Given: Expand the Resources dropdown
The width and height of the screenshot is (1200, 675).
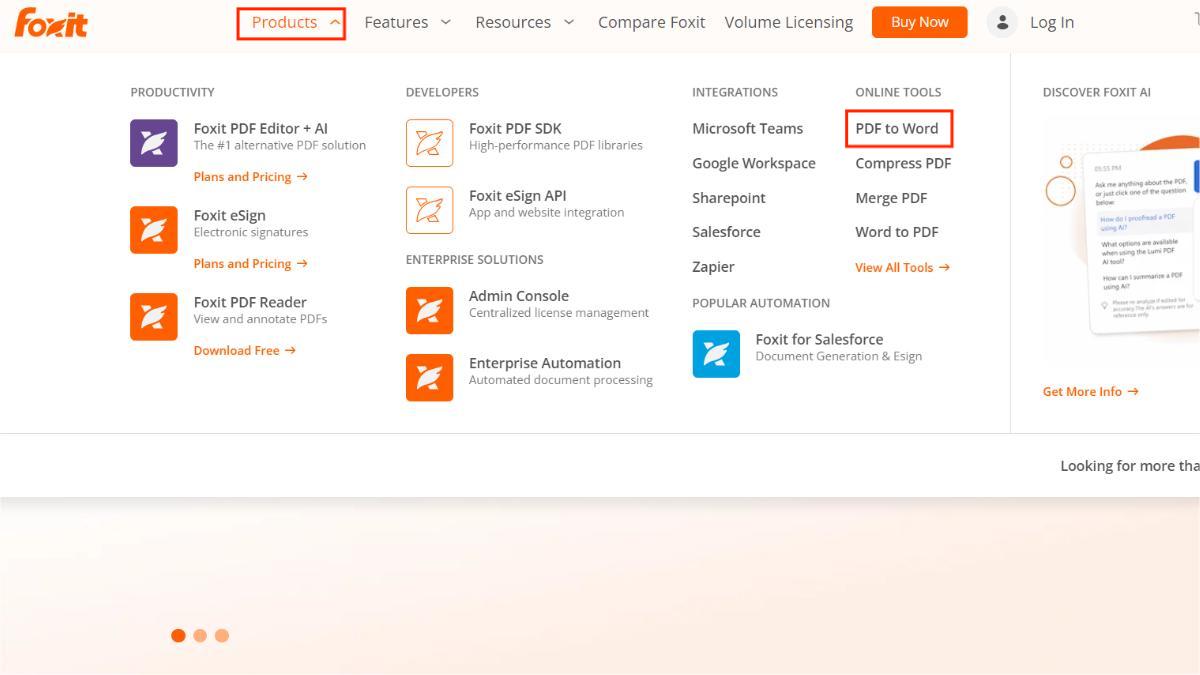Looking at the screenshot, I should pos(525,22).
